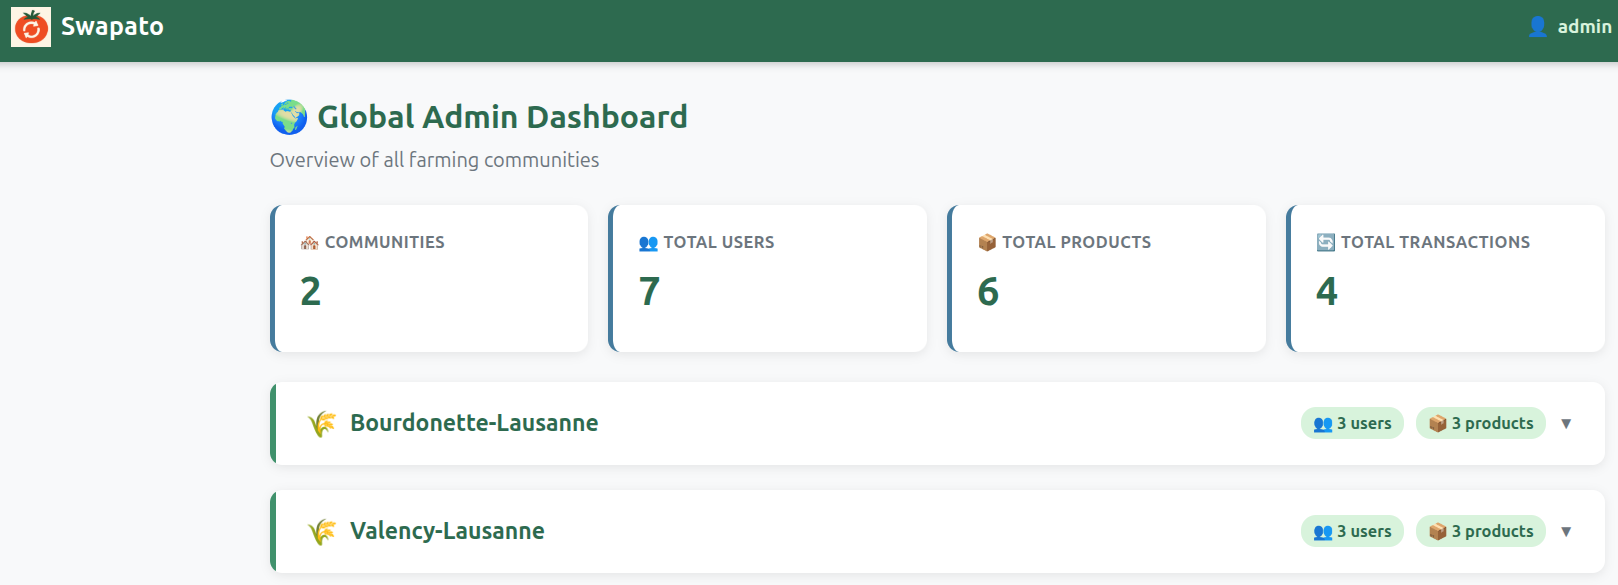Click the communities count value 2
The width and height of the screenshot is (1618, 585).
click(311, 291)
